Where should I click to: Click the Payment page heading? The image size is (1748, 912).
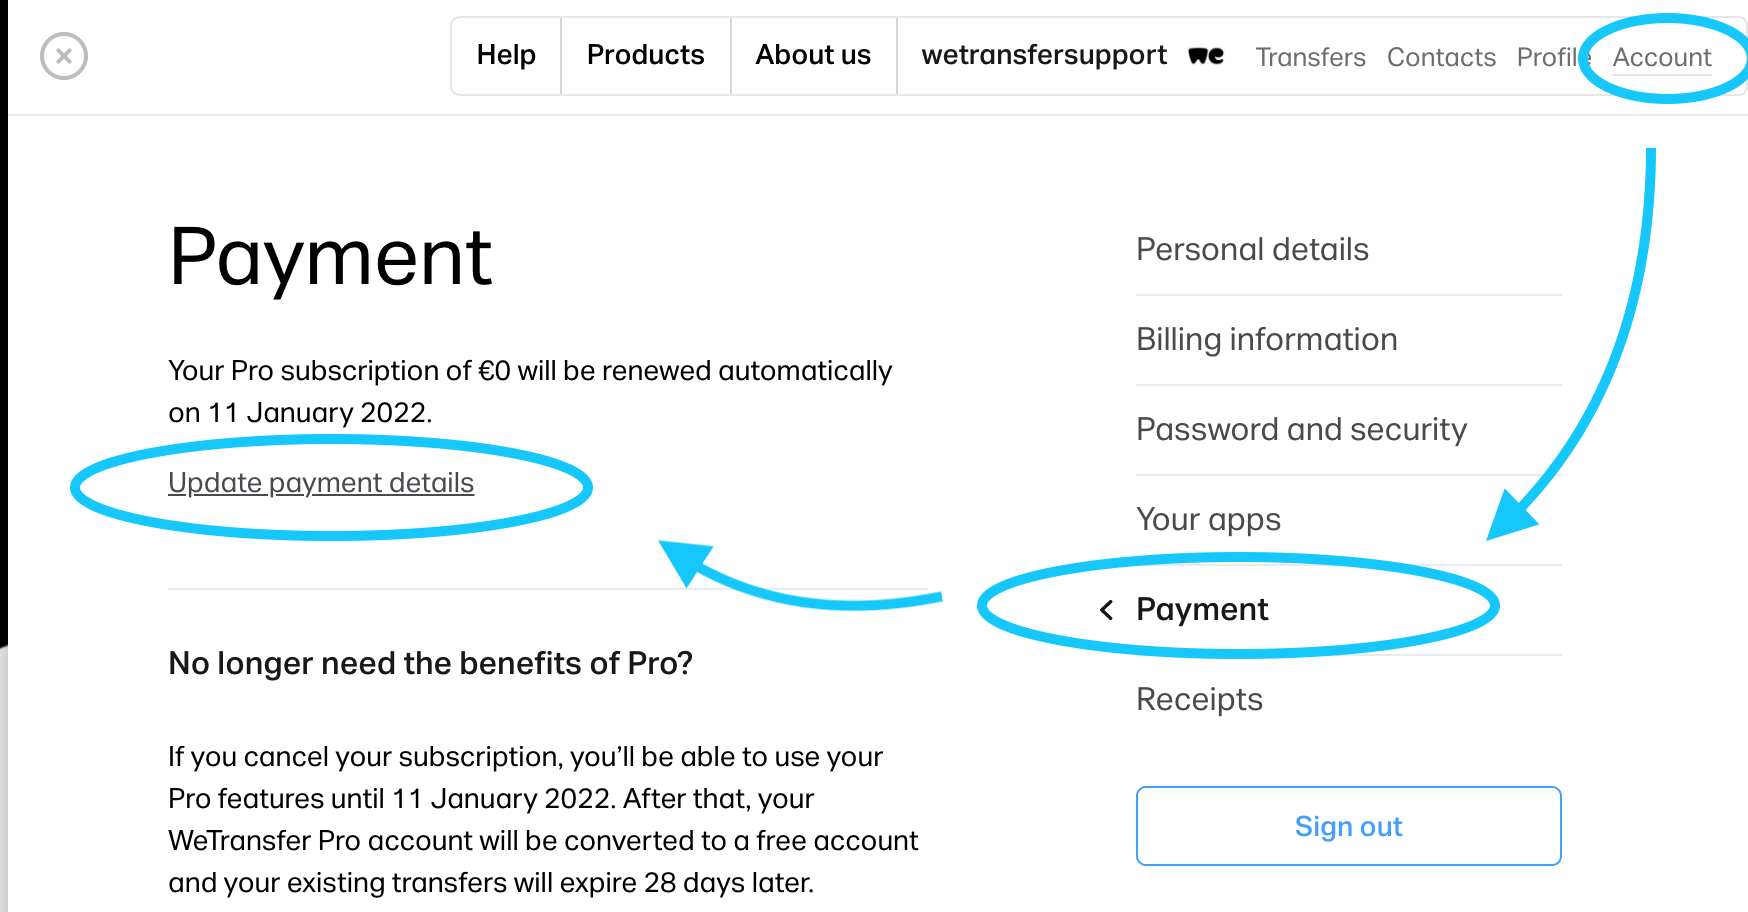click(330, 258)
